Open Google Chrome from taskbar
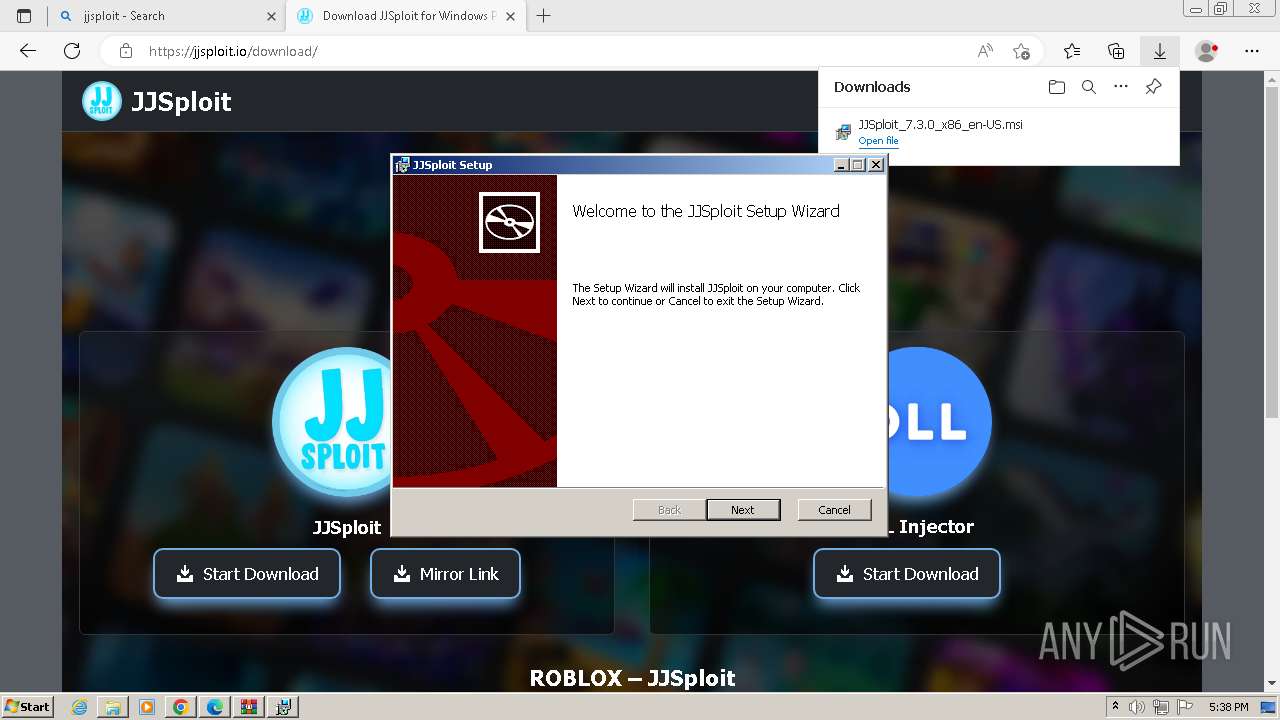 (181, 707)
